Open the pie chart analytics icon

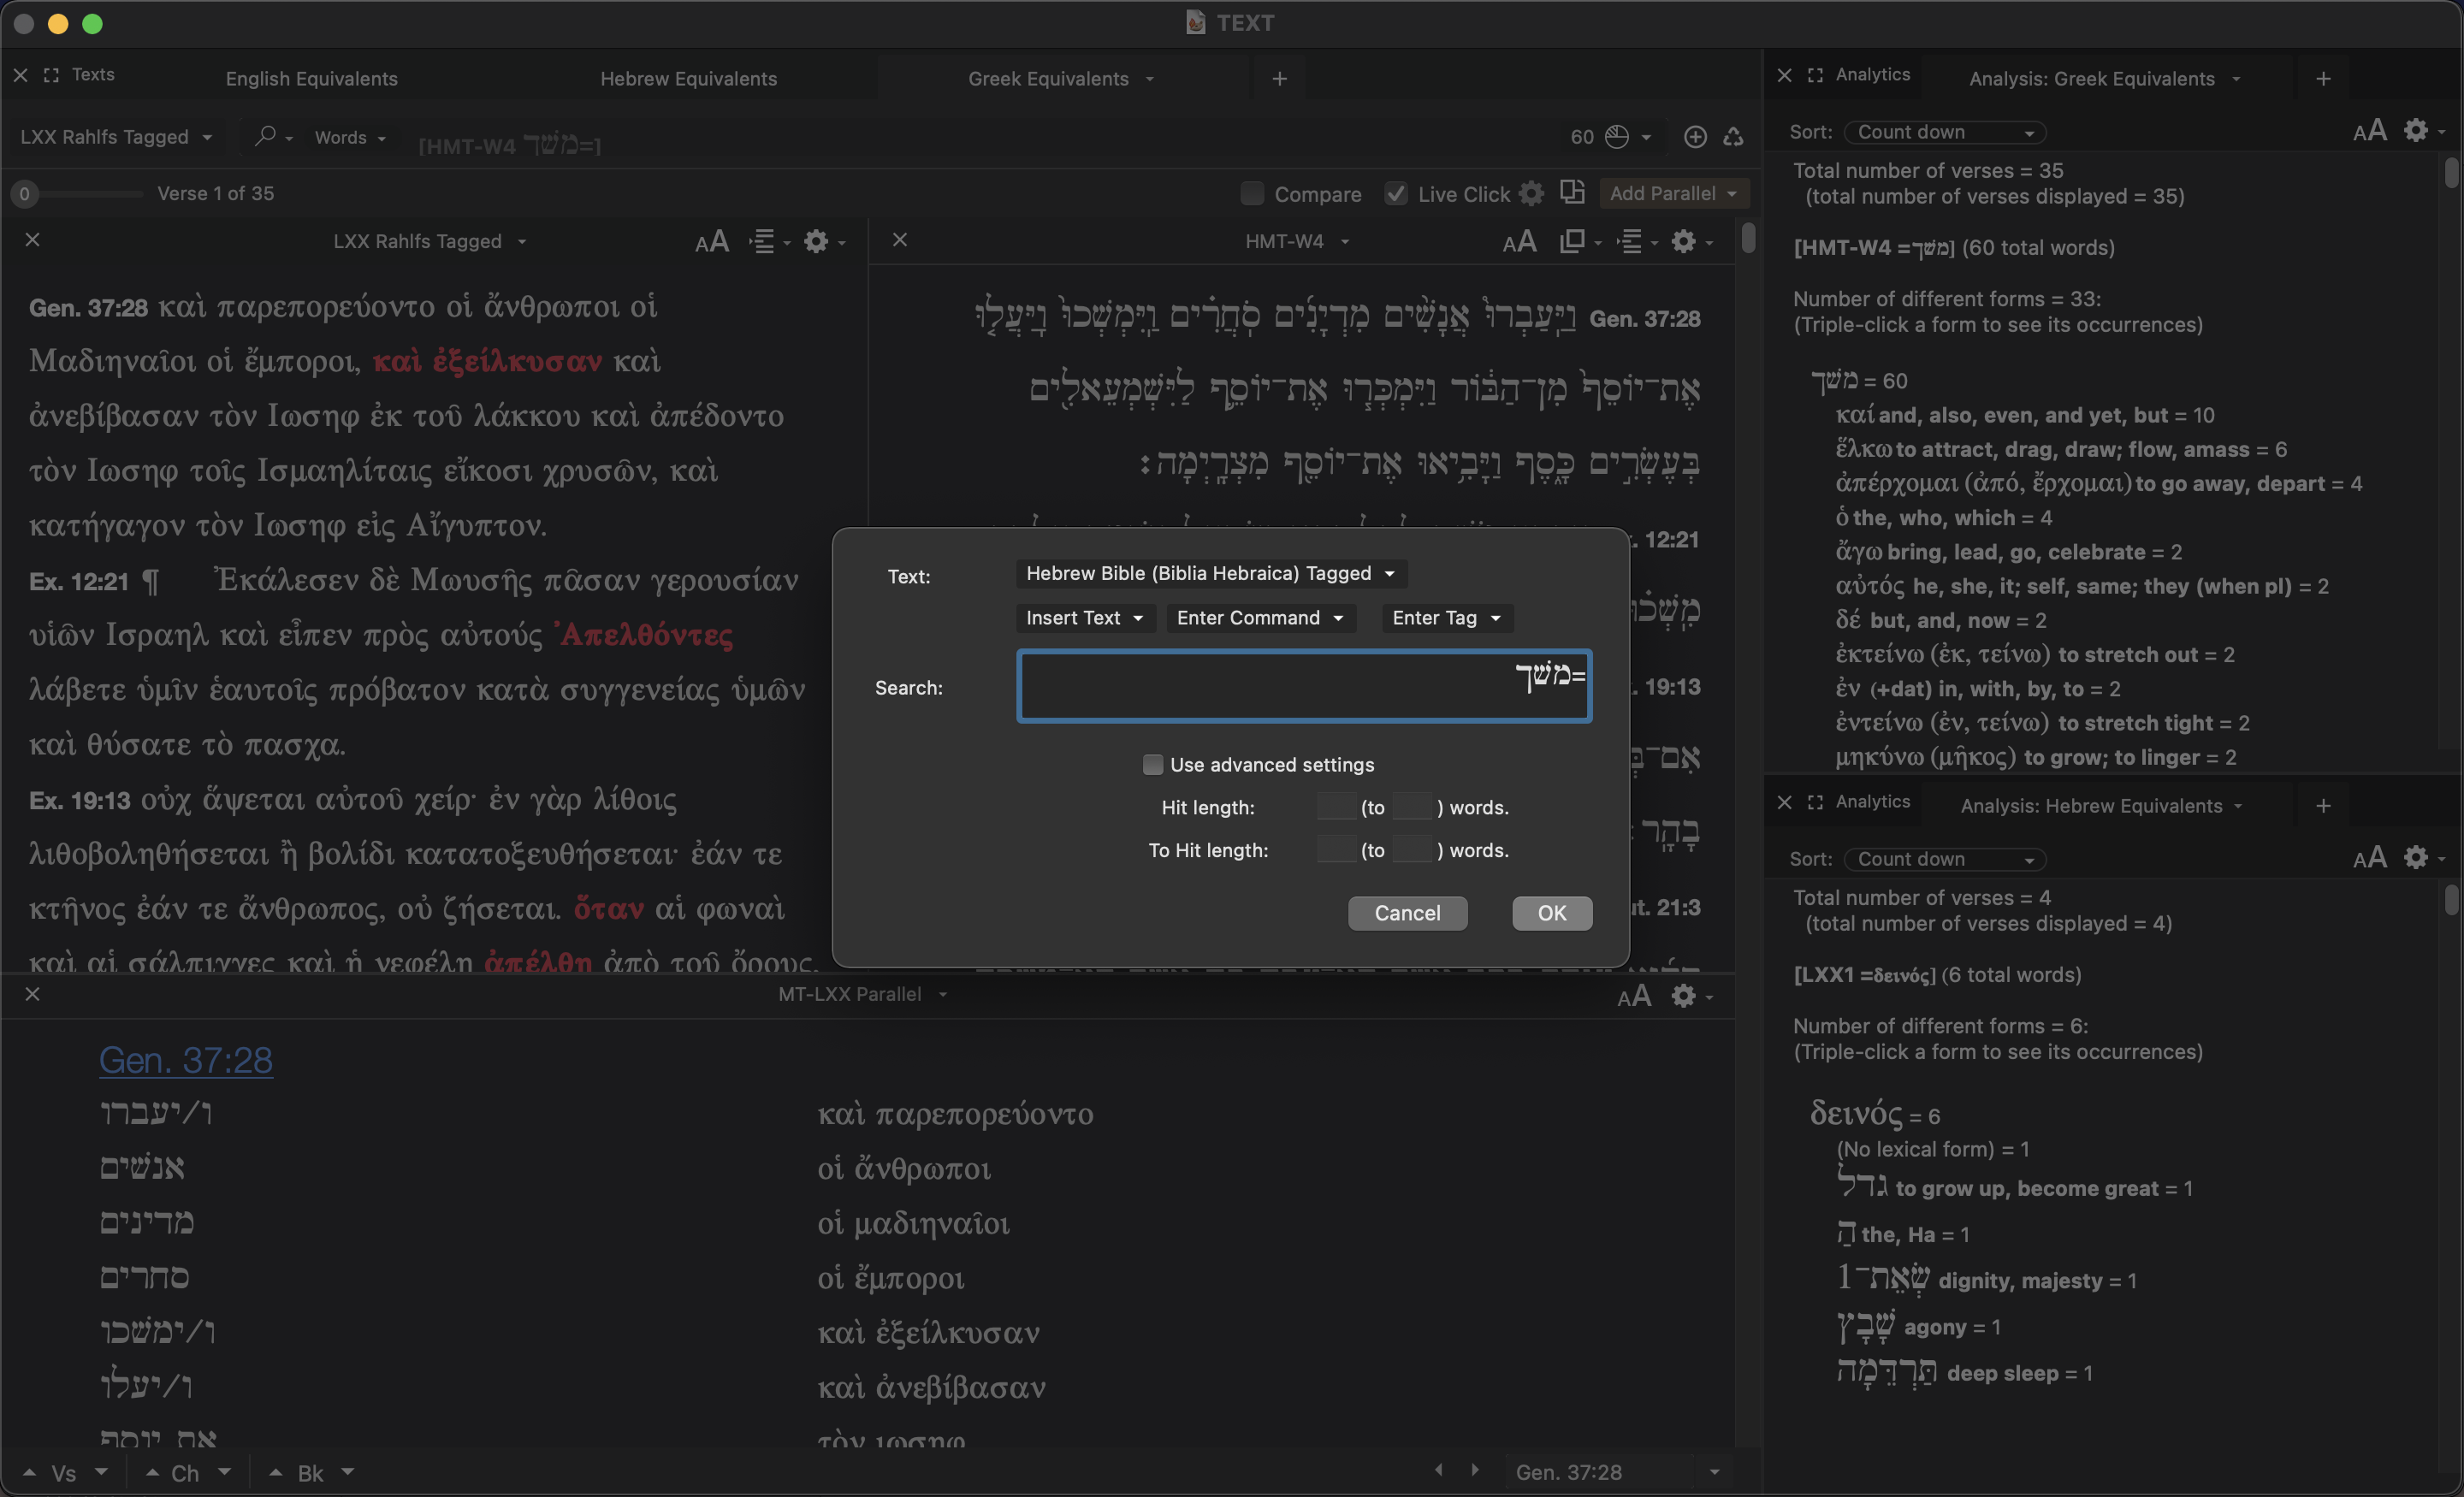click(x=1616, y=136)
